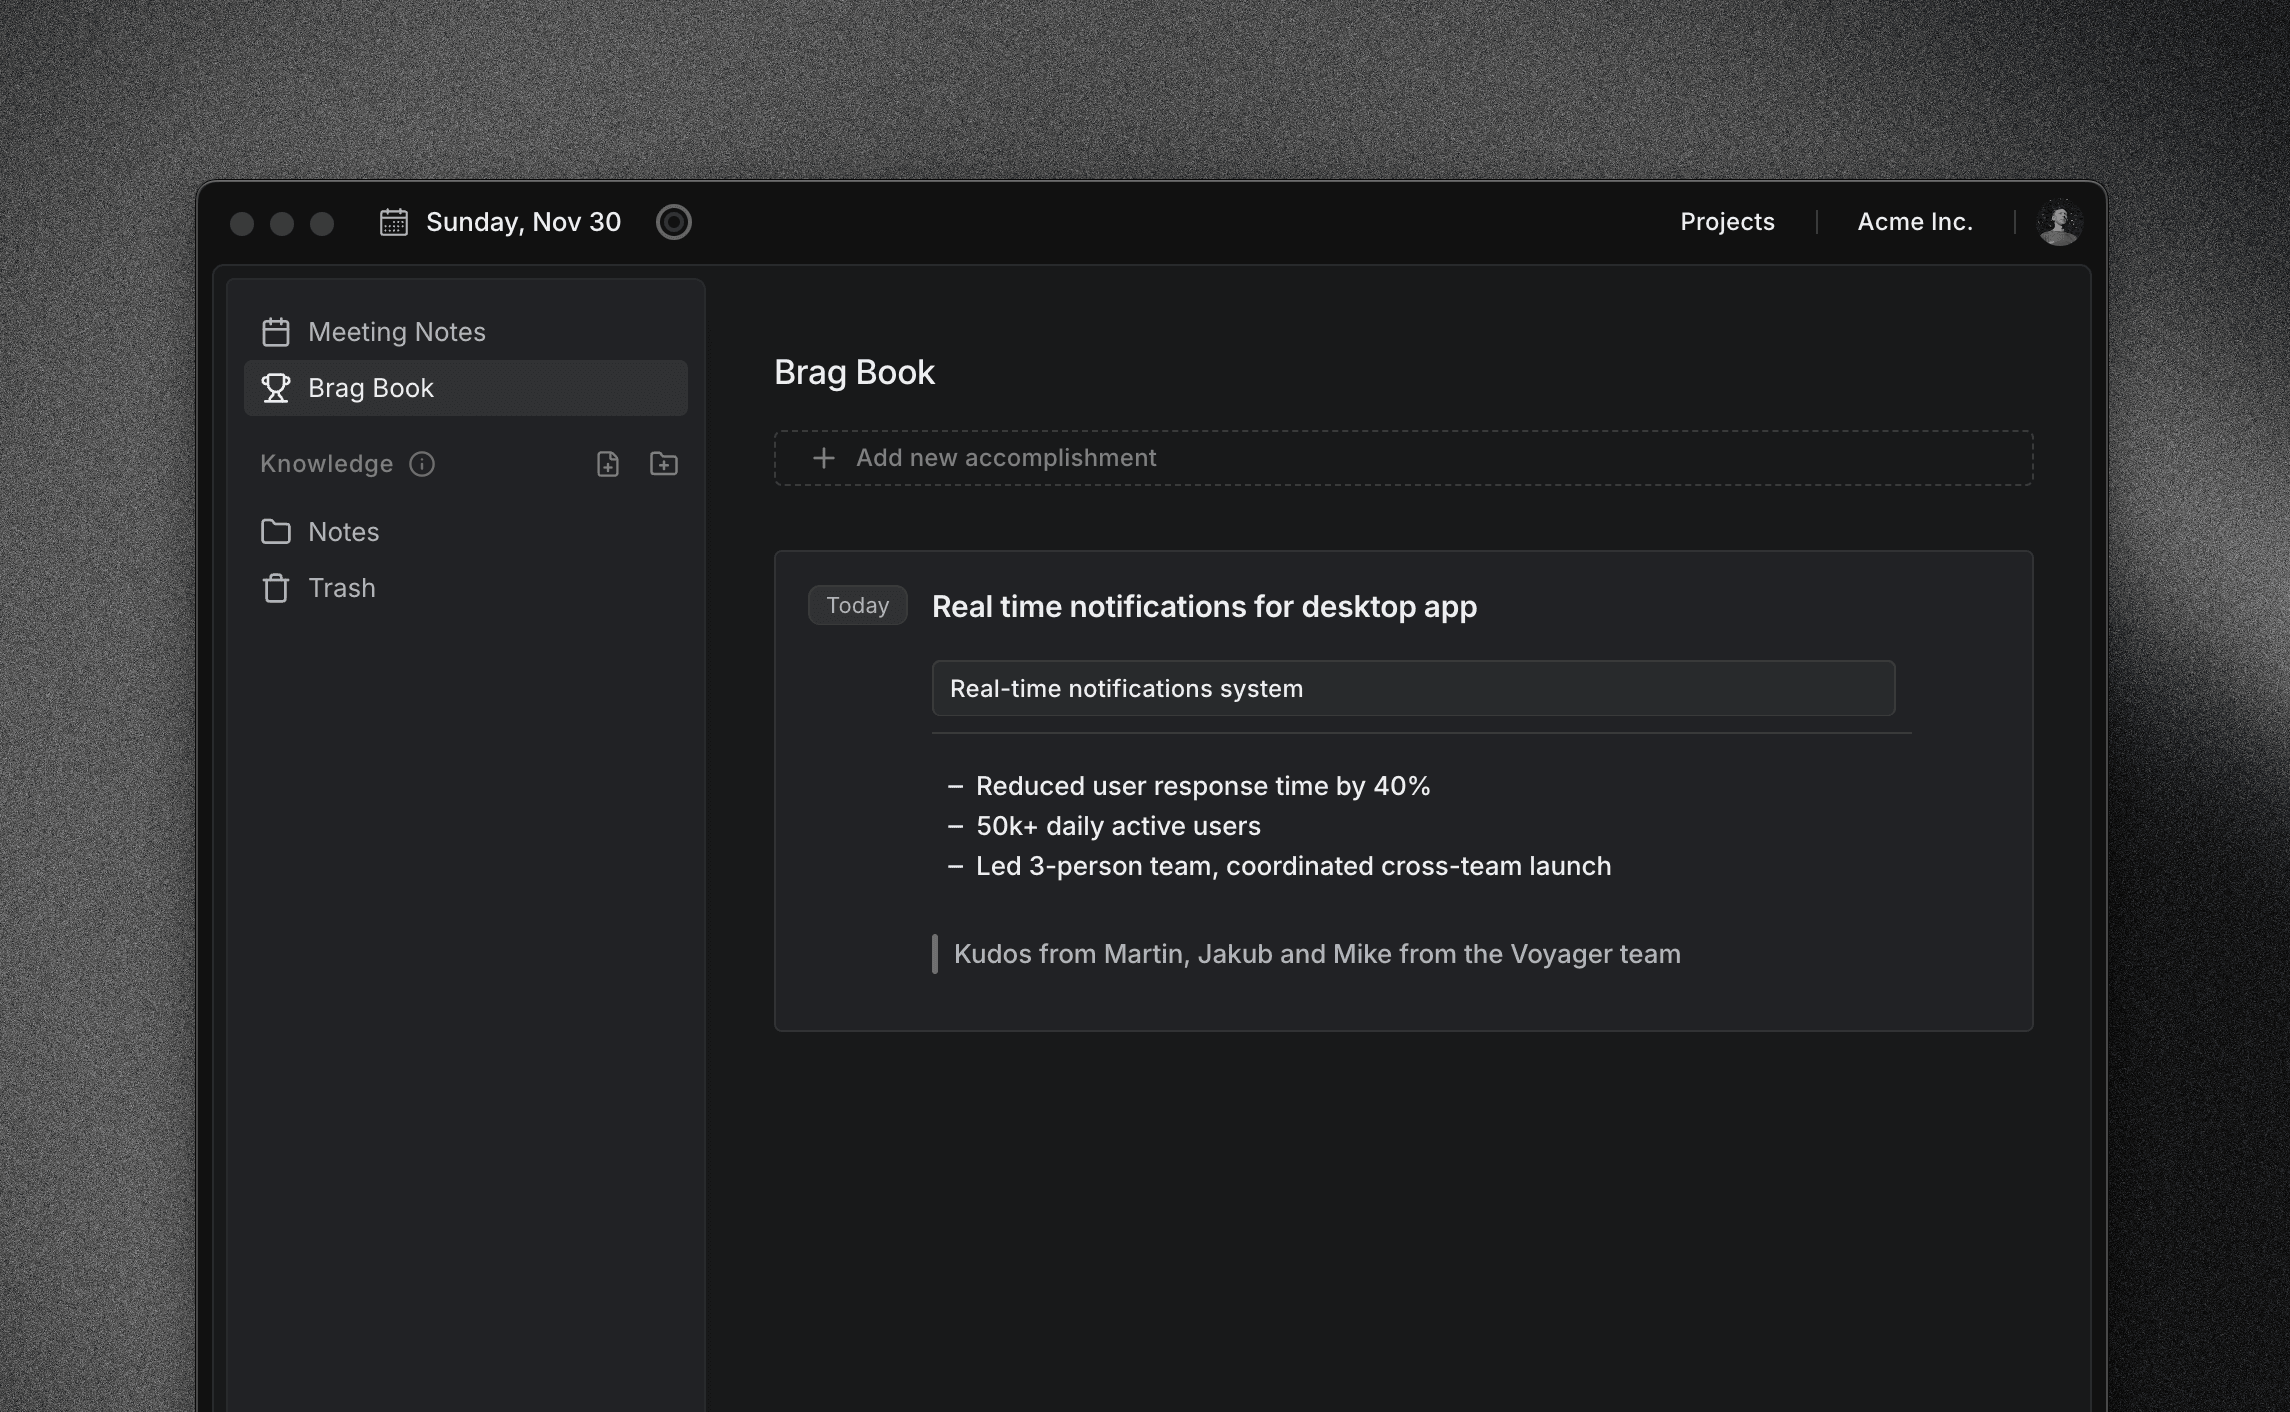Click the folder icon next to Notes
Viewport: 2290px width, 1412px height.
click(x=276, y=532)
